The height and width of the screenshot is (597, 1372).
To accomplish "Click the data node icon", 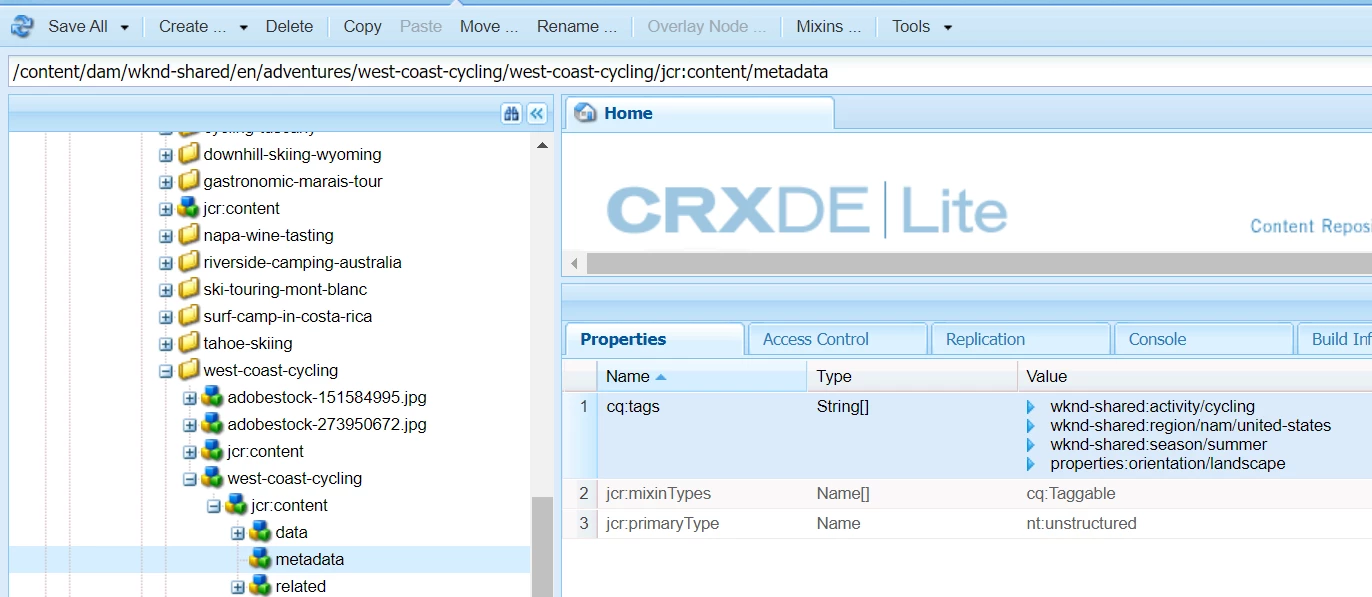I will point(260,532).
